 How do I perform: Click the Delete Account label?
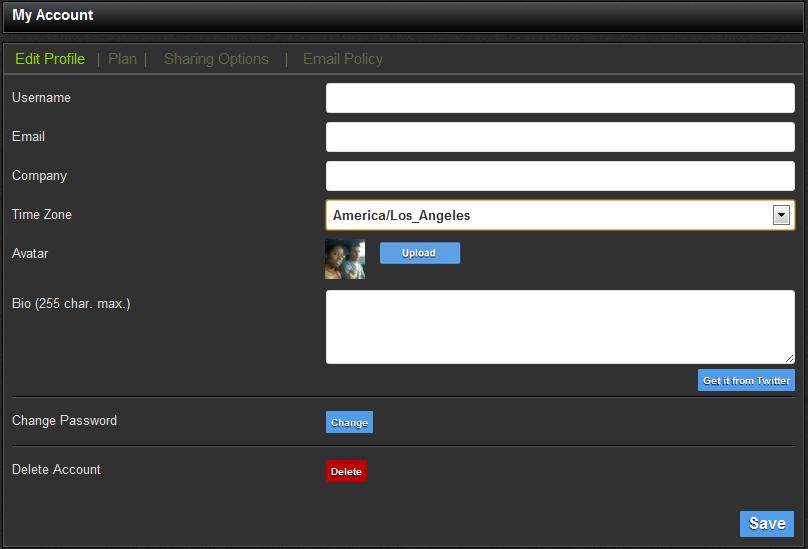pos(57,470)
